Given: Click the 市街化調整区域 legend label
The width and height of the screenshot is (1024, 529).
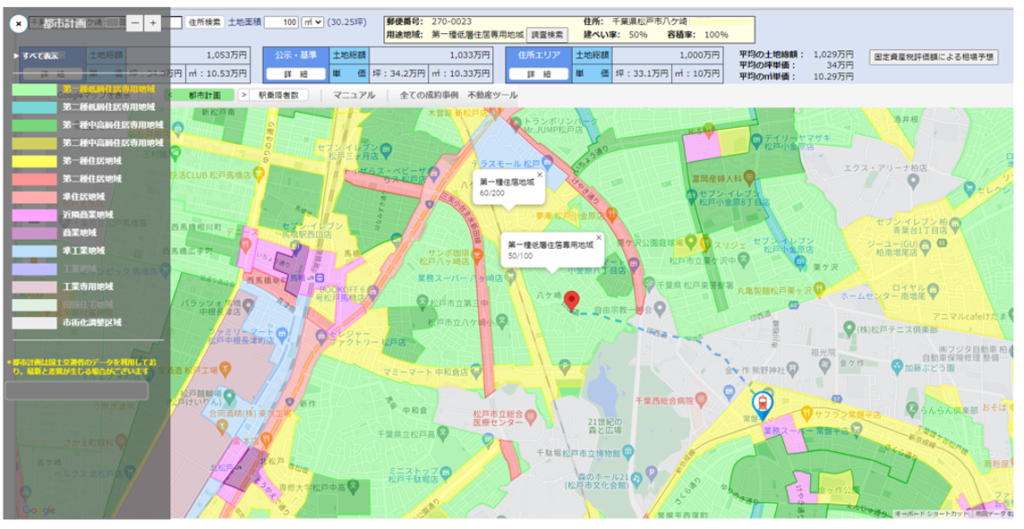Looking at the screenshot, I should pos(92,323).
